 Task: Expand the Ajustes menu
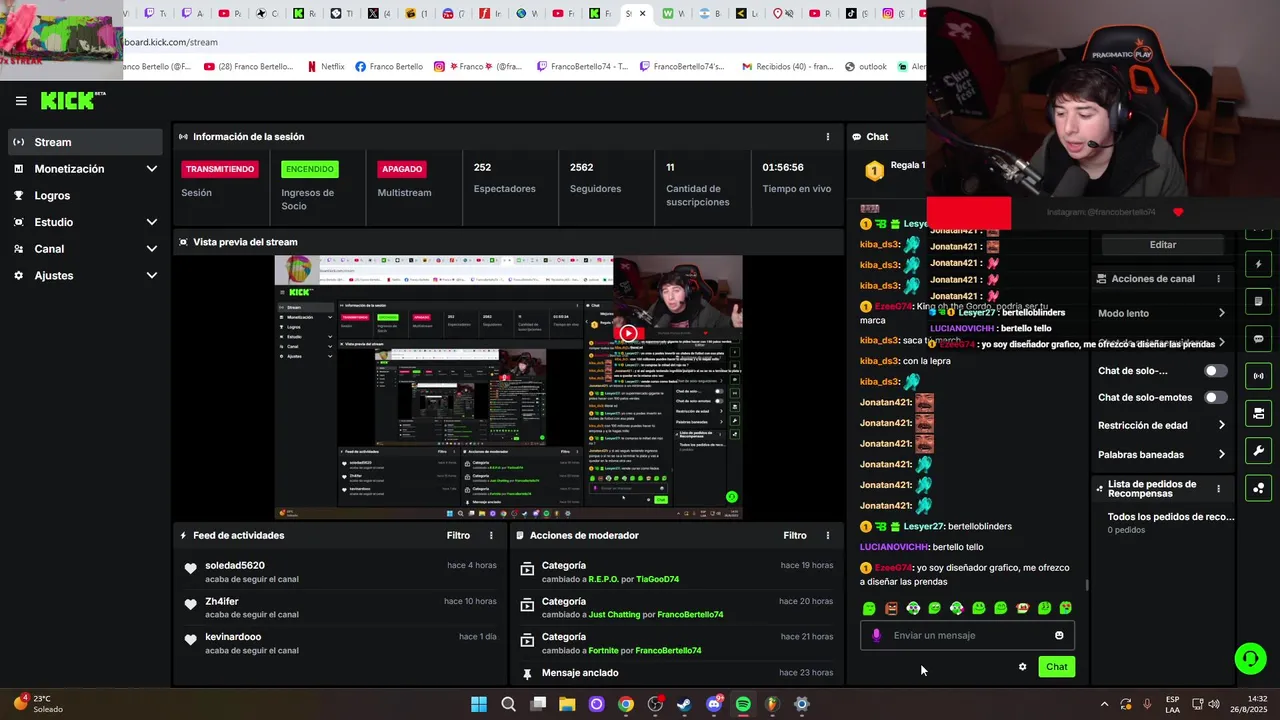84,276
